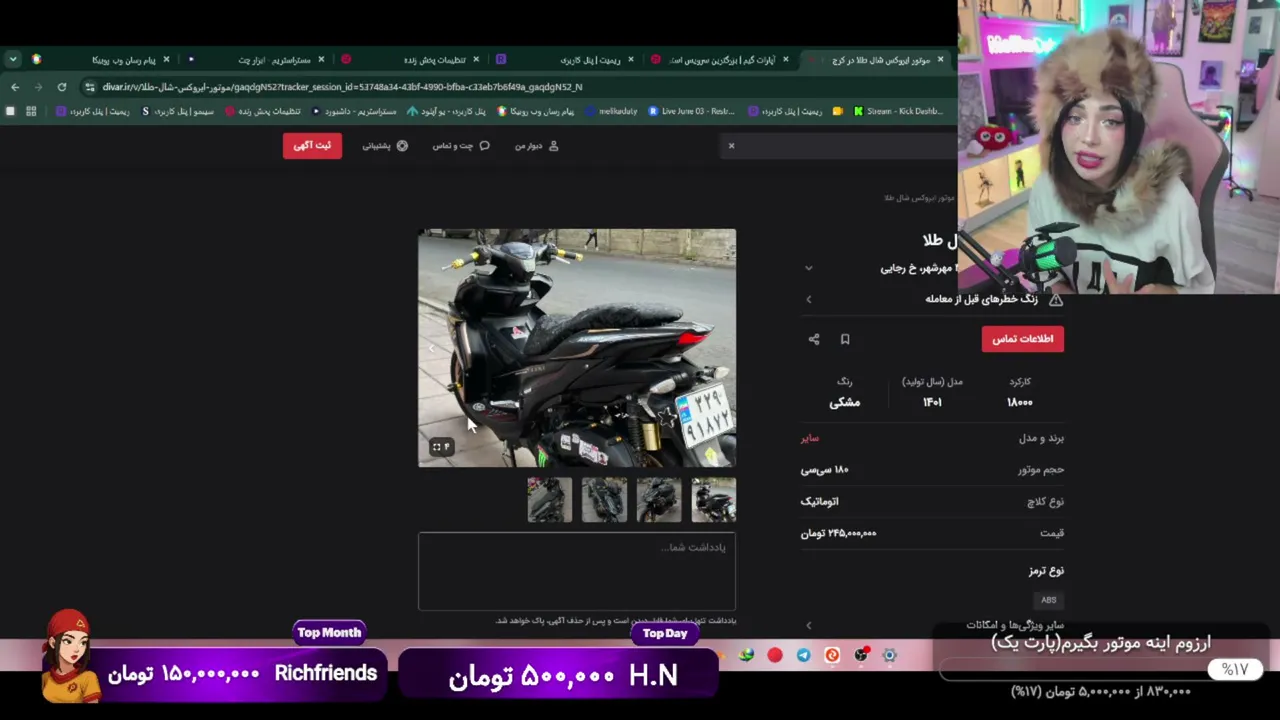Focus the divar.ir address bar

(520, 87)
